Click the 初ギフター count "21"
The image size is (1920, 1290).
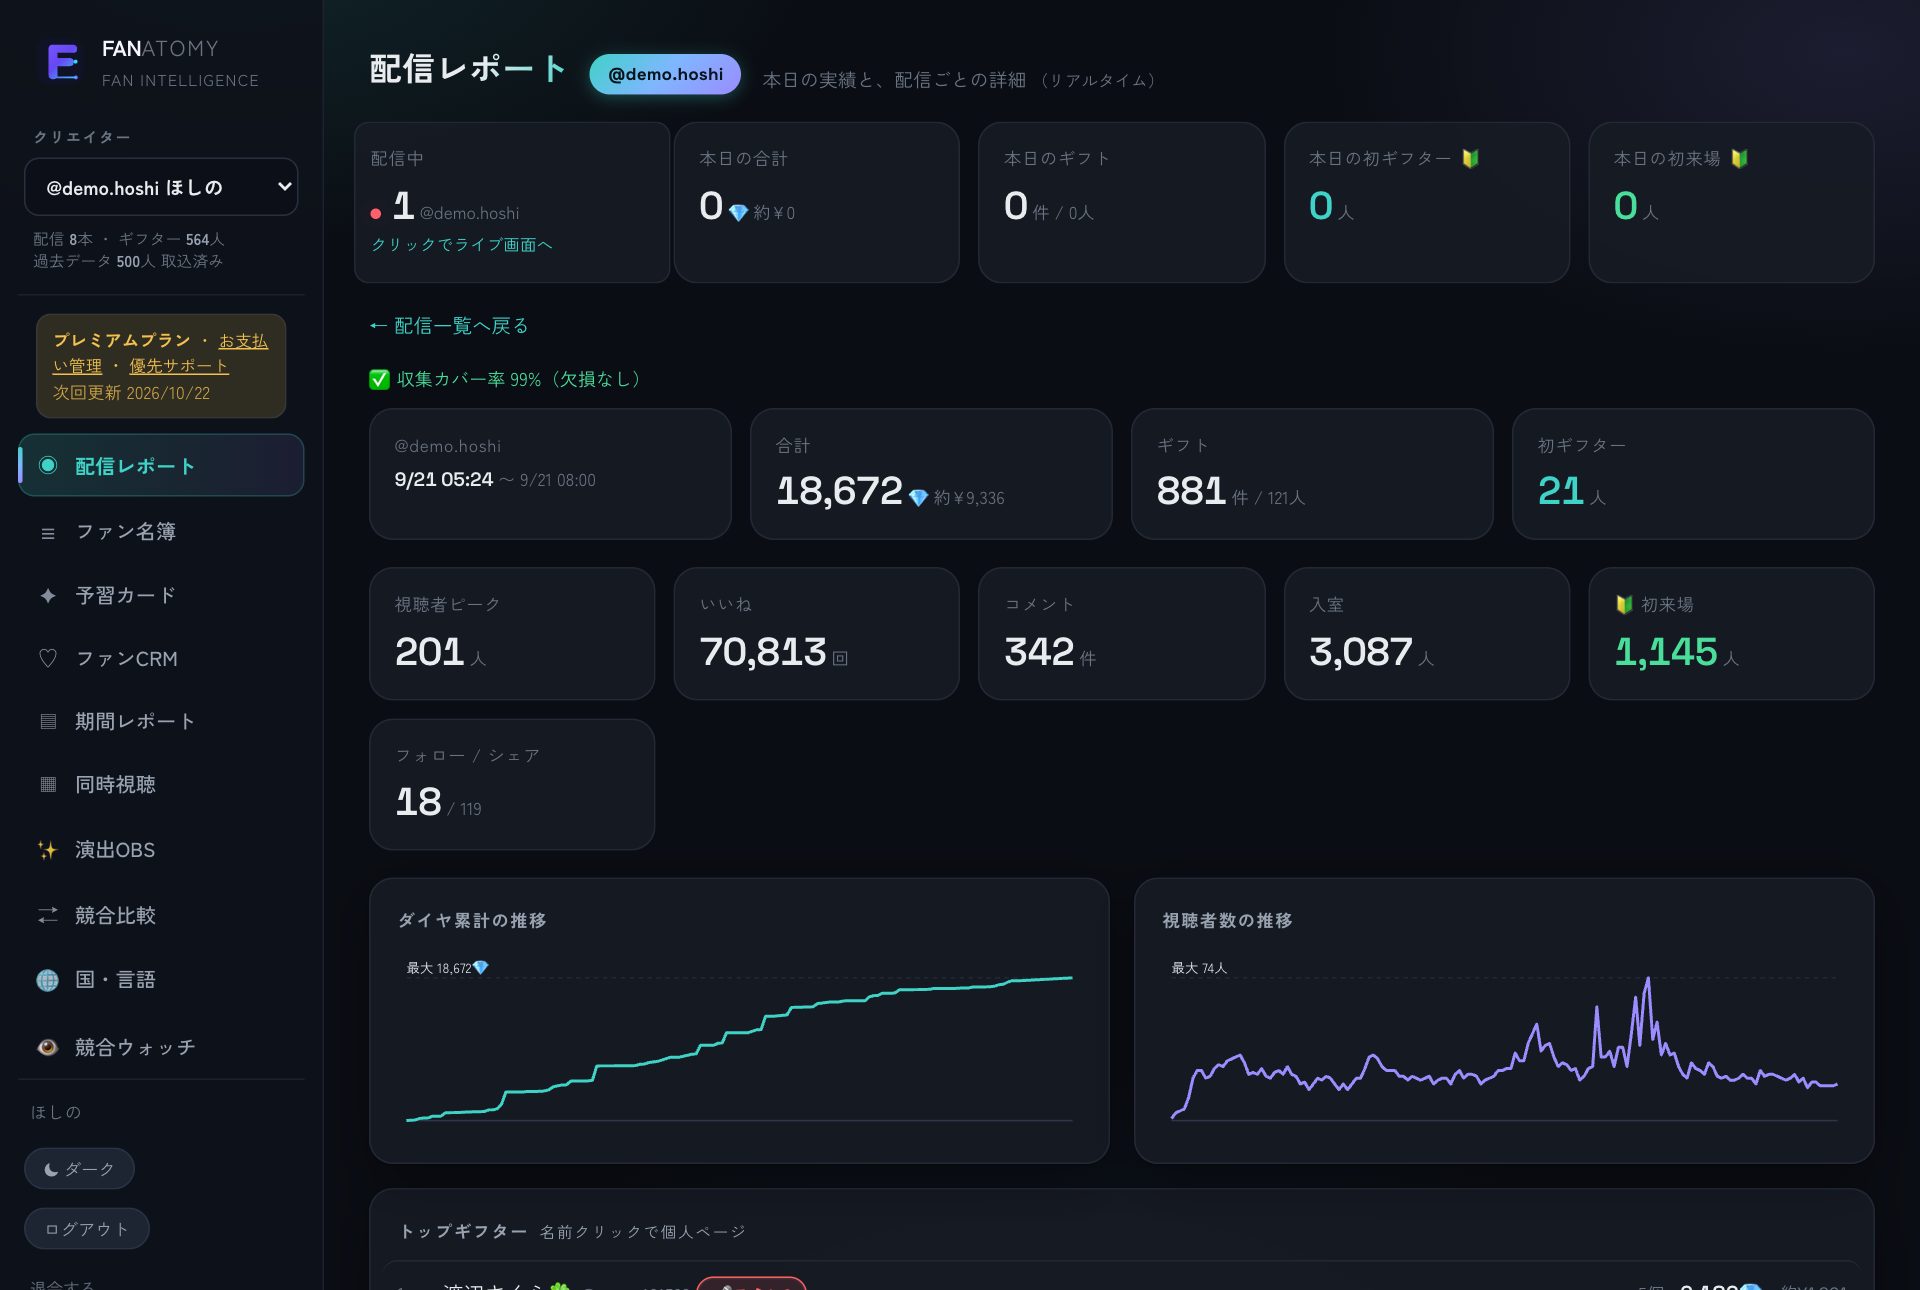tap(1560, 490)
